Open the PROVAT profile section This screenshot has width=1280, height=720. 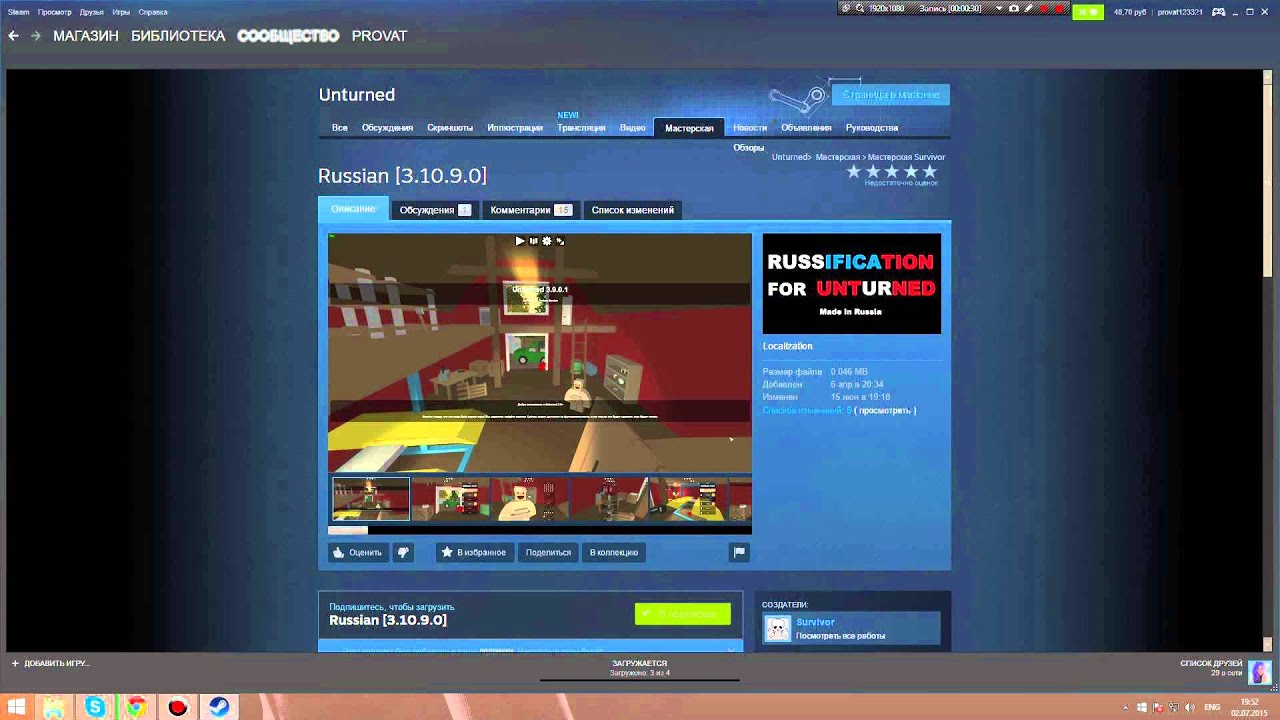coord(379,36)
